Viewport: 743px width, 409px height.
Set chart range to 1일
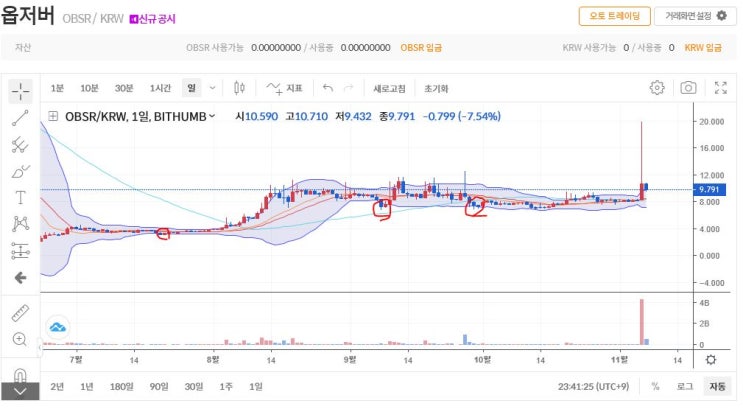[256, 387]
